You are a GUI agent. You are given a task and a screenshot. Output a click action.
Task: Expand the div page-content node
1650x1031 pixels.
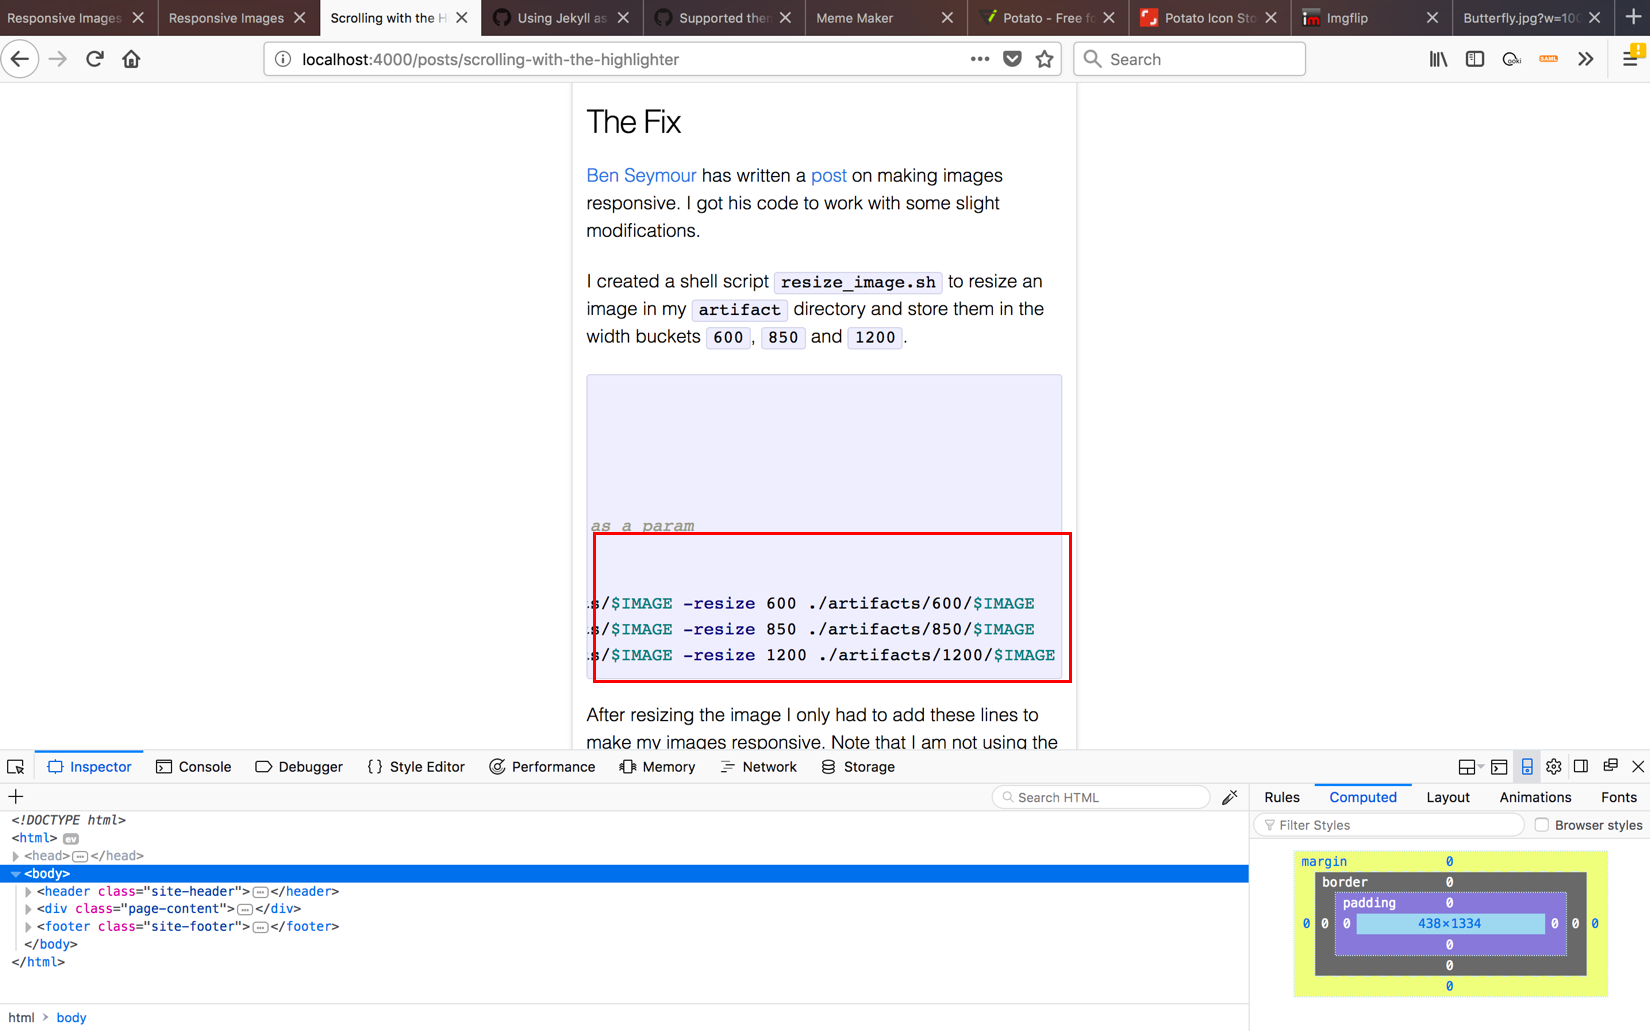click(29, 909)
